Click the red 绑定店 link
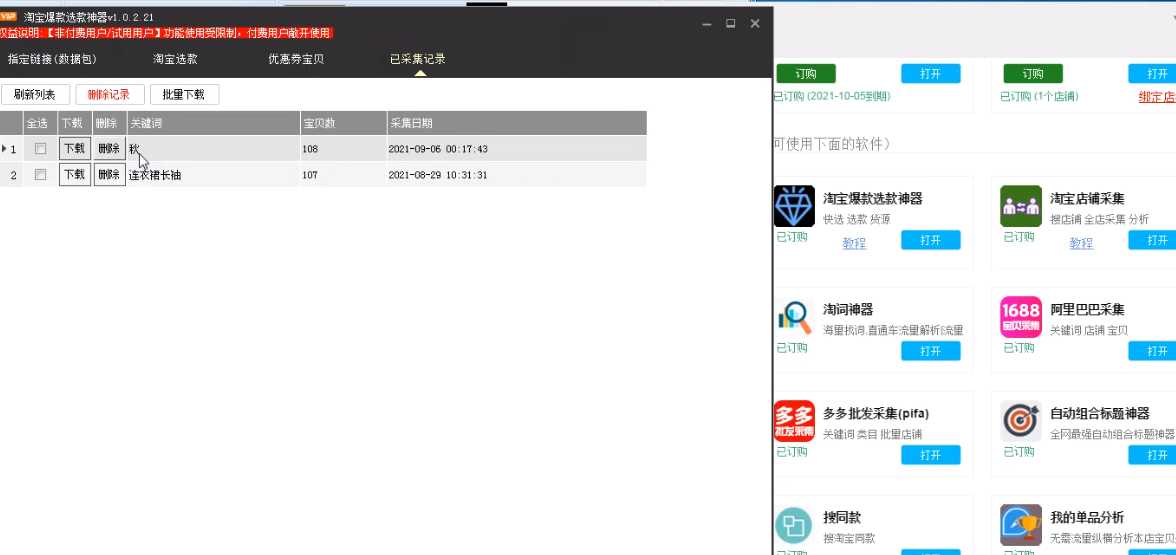 point(1157,97)
